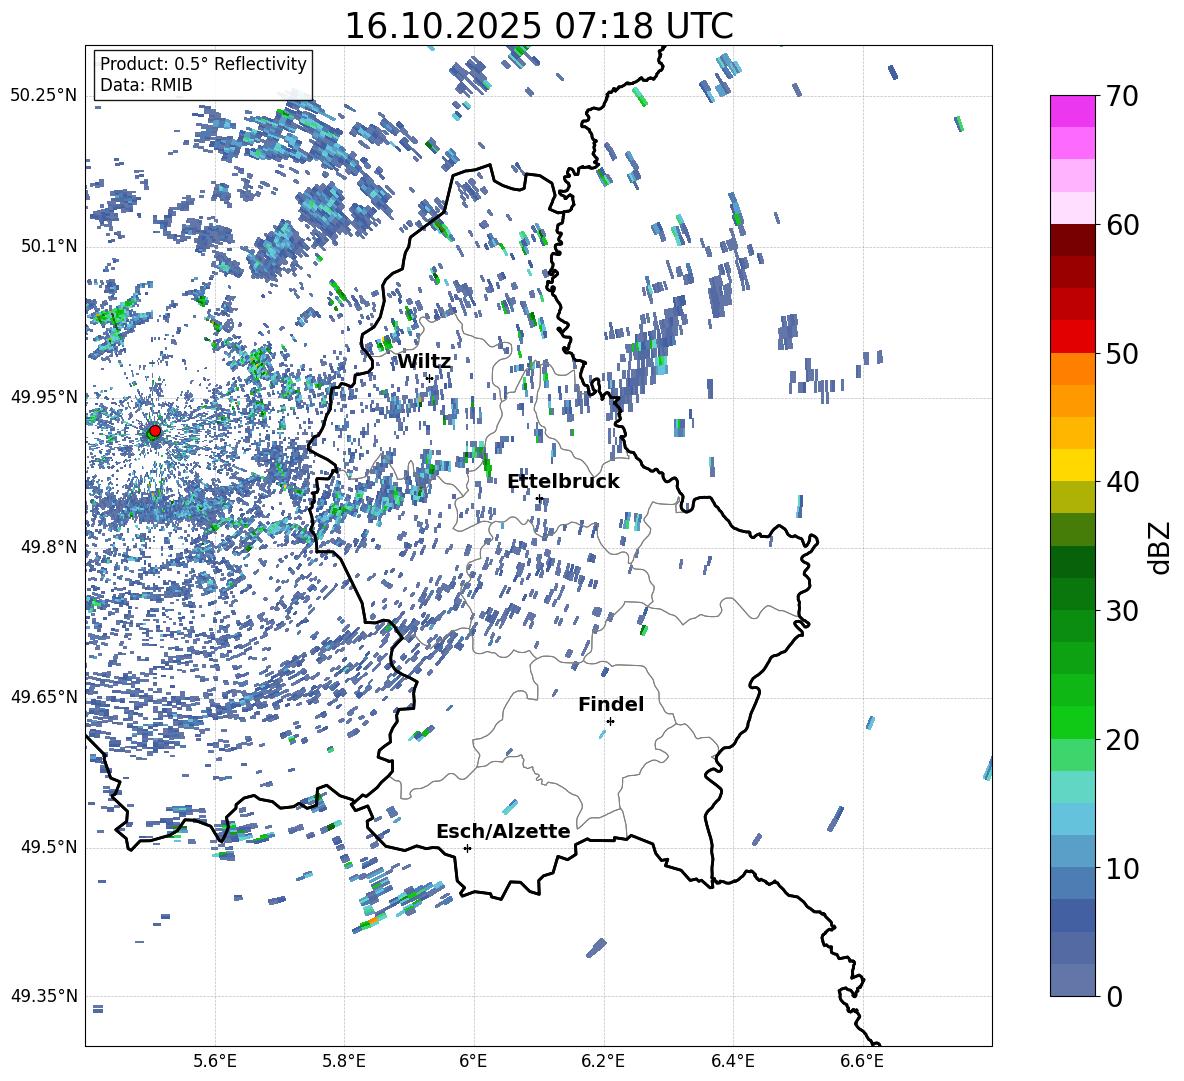The image size is (1184, 1081).
Task: Click the red radar site marker
Action: click(x=154, y=431)
